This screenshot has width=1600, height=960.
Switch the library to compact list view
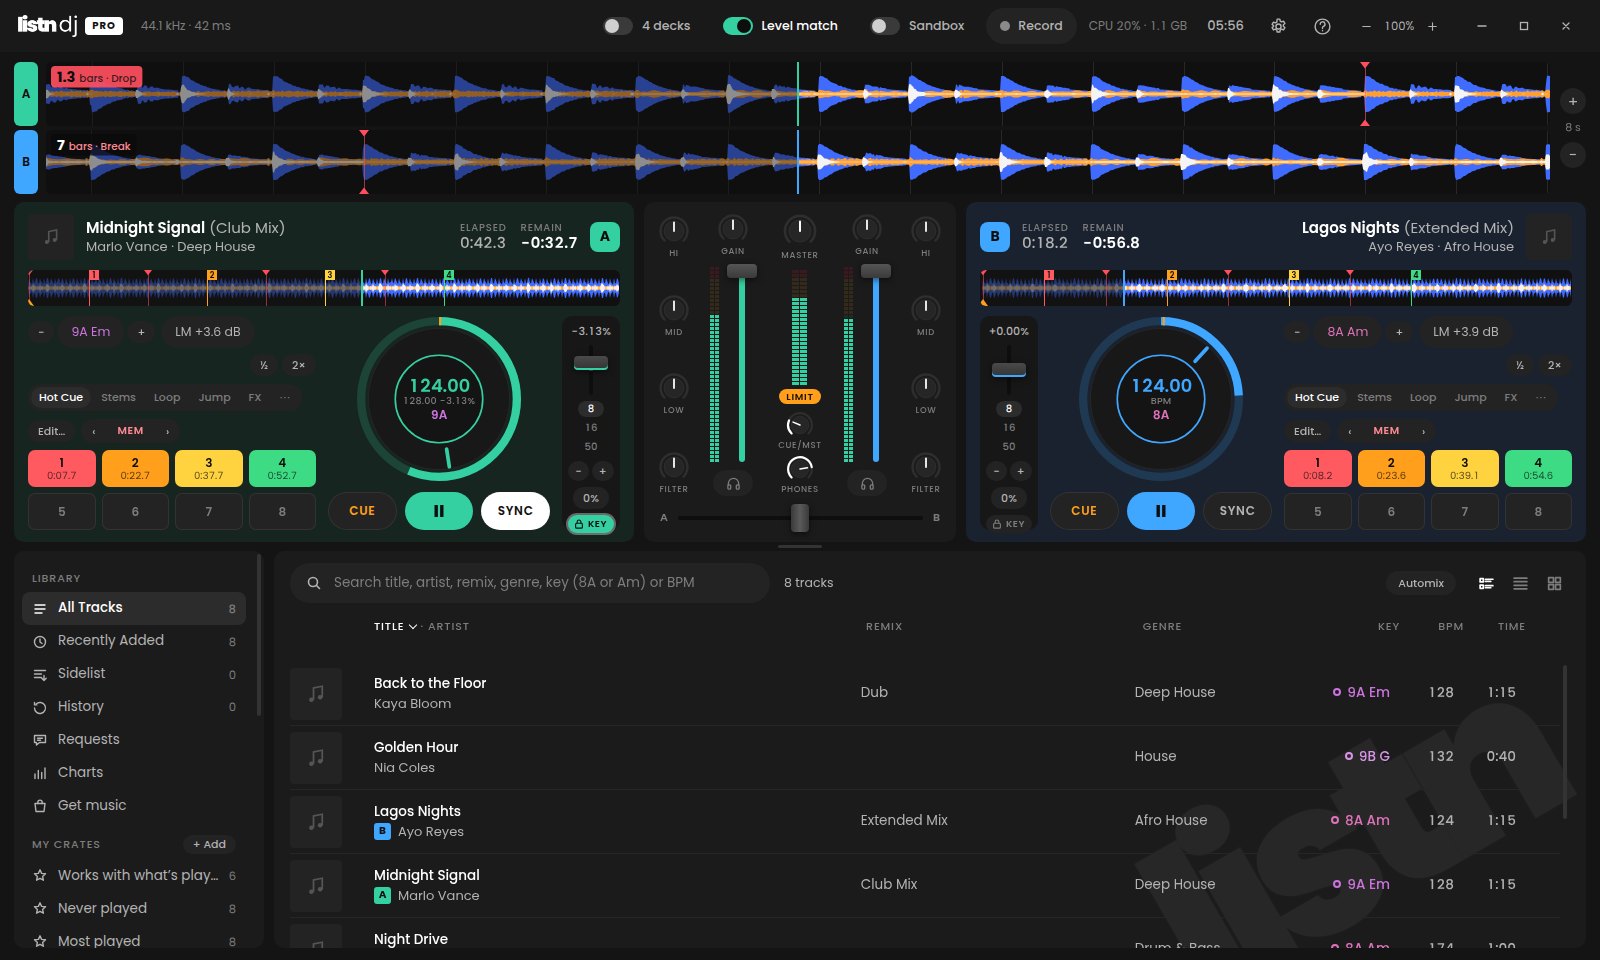click(x=1520, y=583)
